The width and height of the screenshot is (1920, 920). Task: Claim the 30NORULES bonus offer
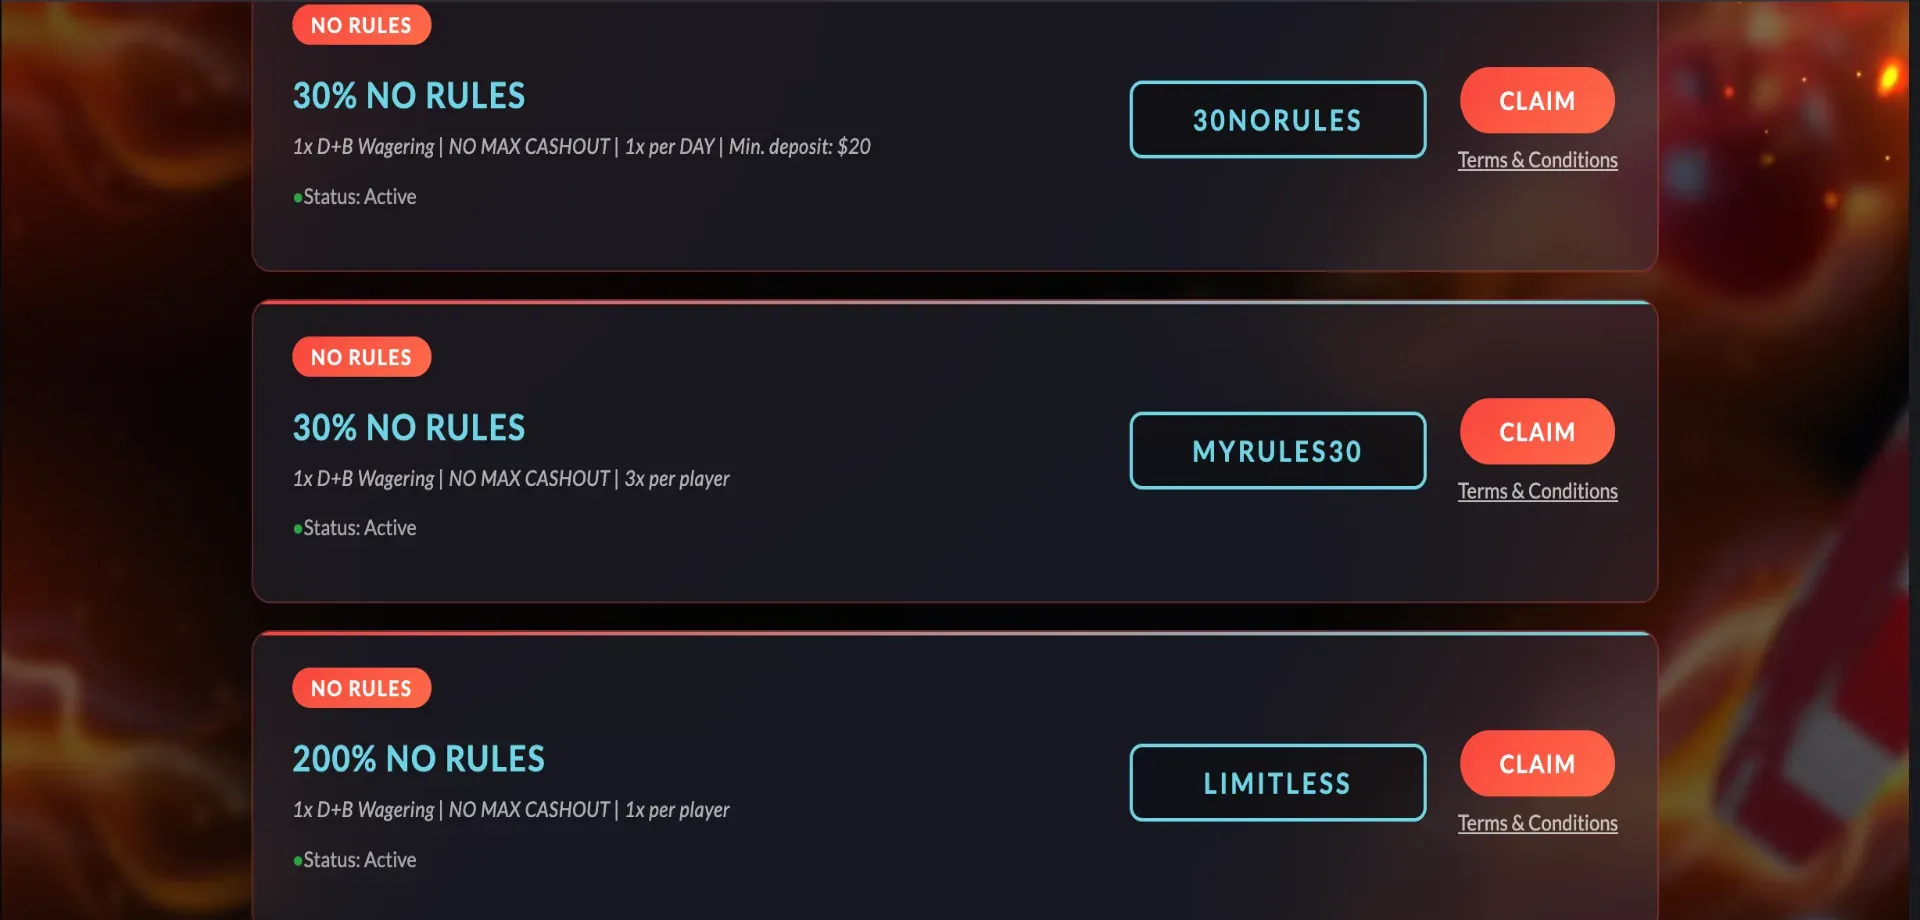[1536, 101]
